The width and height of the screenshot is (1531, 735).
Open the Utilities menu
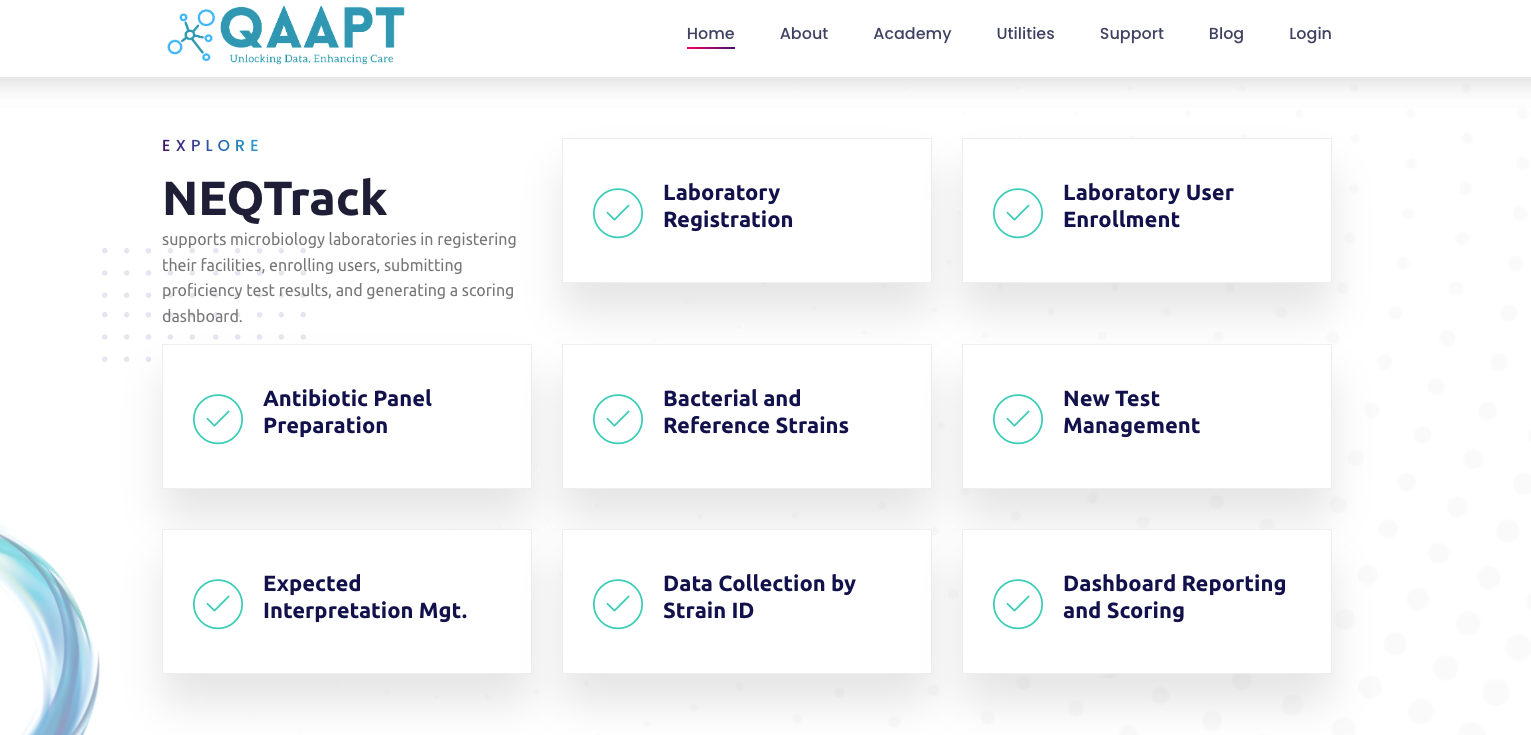(x=1025, y=34)
